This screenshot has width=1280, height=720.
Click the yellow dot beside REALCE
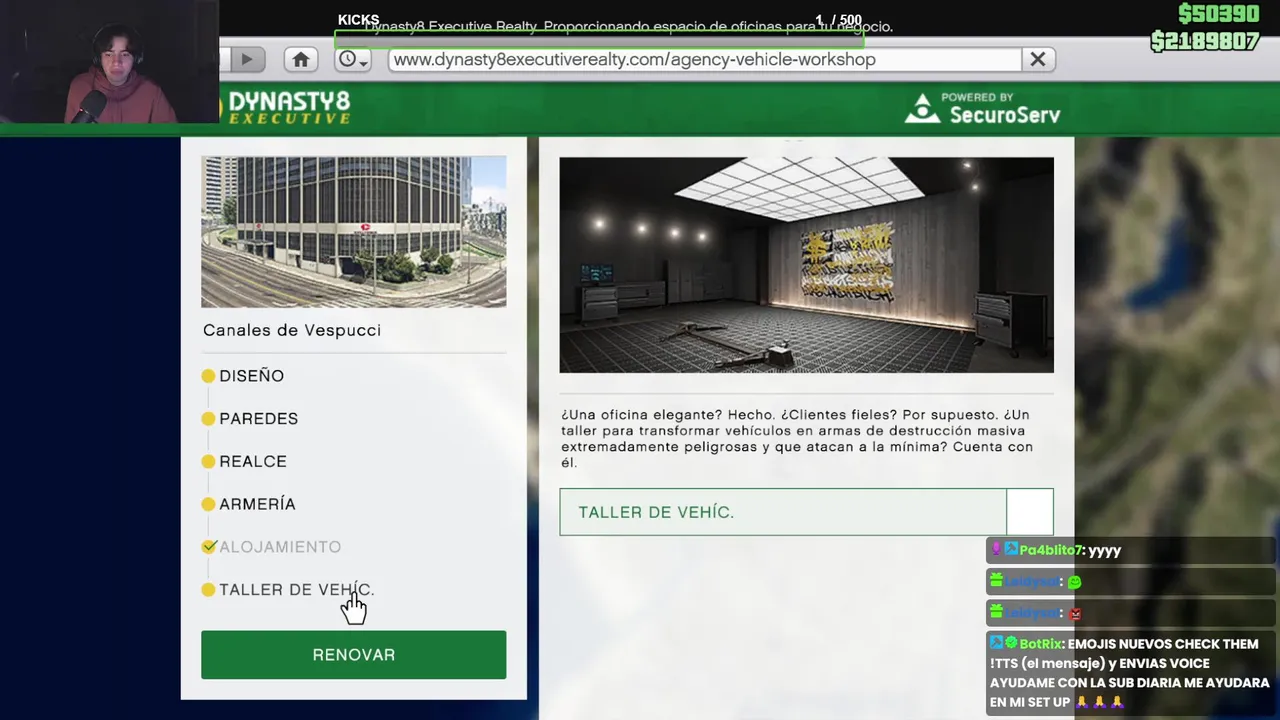pyautogui.click(x=208, y=462)
